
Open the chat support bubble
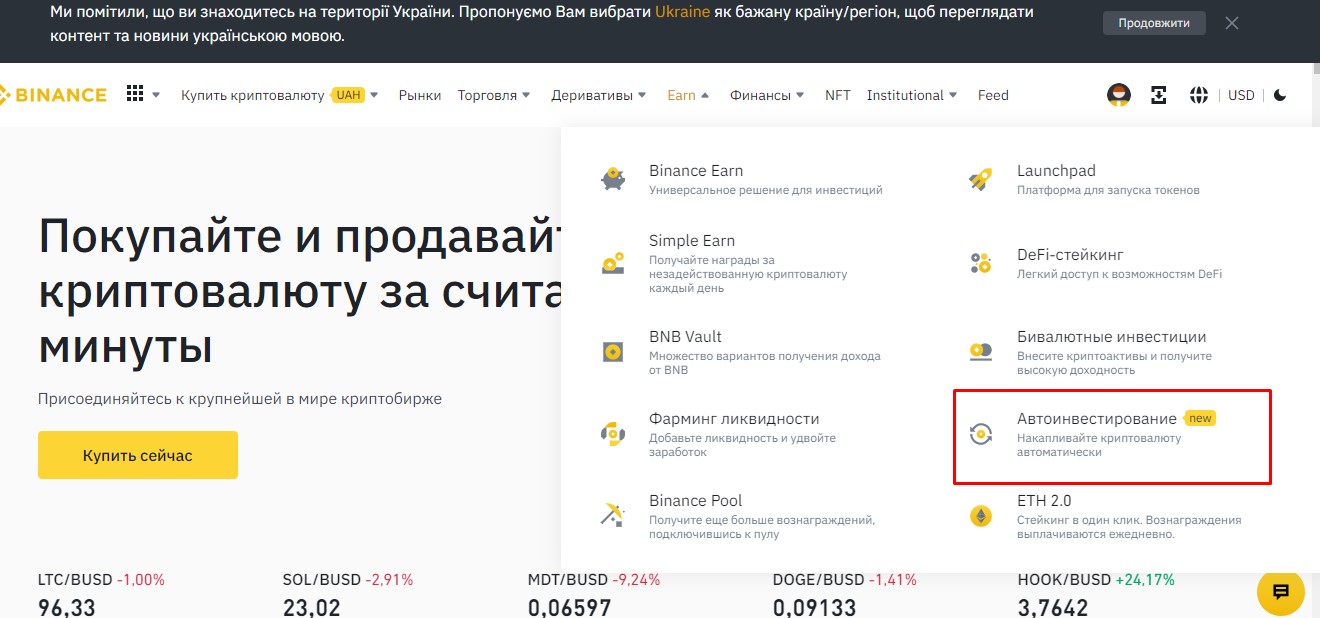pyautogui.click(x=1281, y=592)
